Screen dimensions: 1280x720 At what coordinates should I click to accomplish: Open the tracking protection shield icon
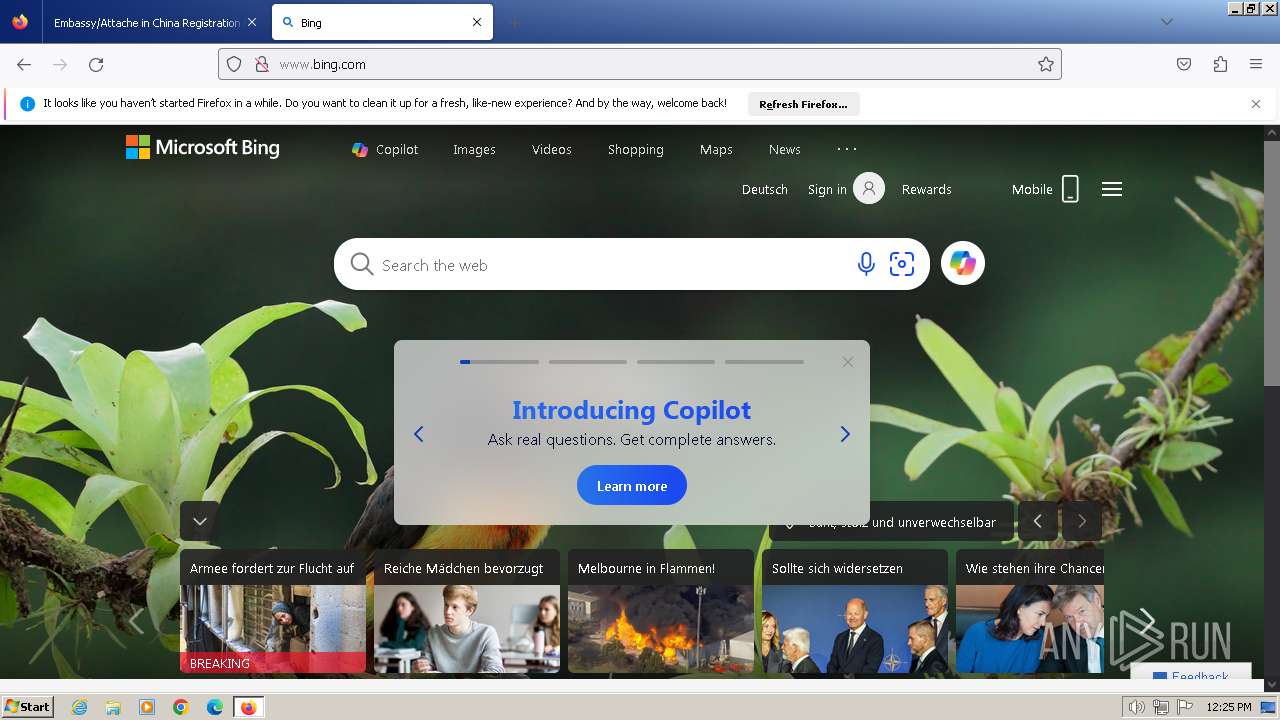pos(234,64)
